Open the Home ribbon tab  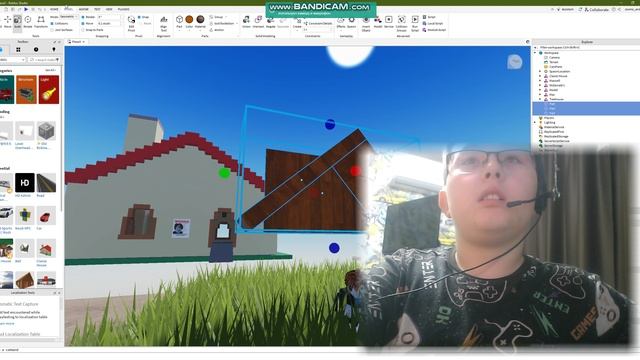tap(54, 9)
